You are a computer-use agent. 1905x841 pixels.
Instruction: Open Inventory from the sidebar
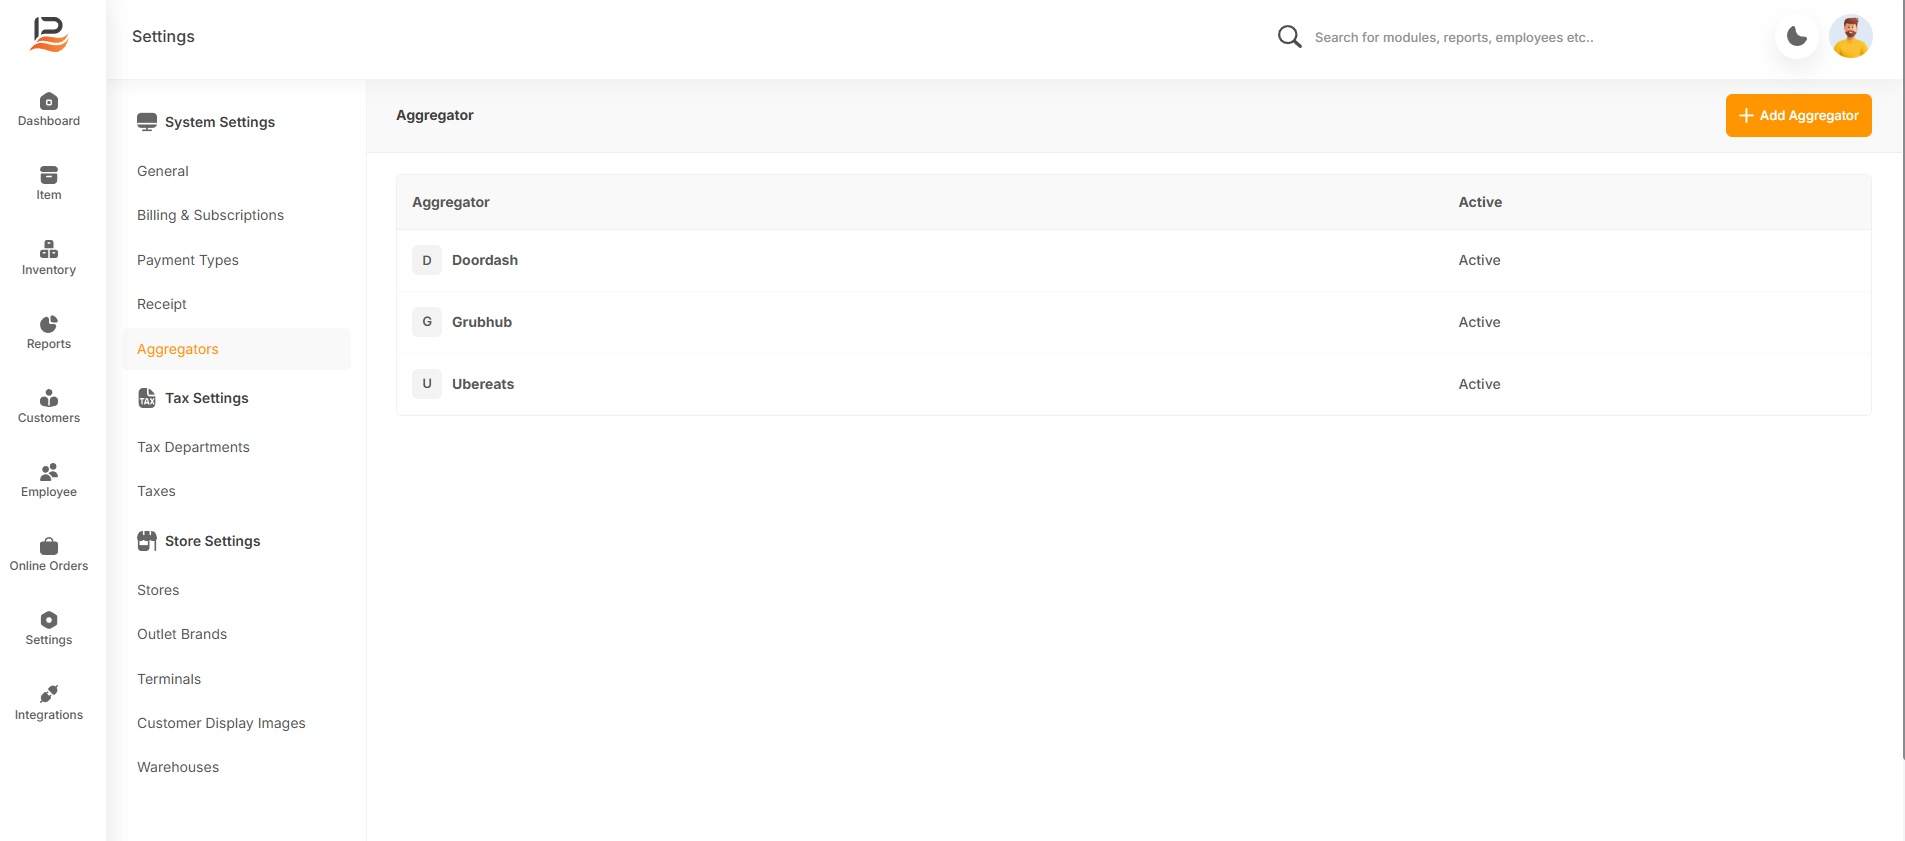click(48, 250)
